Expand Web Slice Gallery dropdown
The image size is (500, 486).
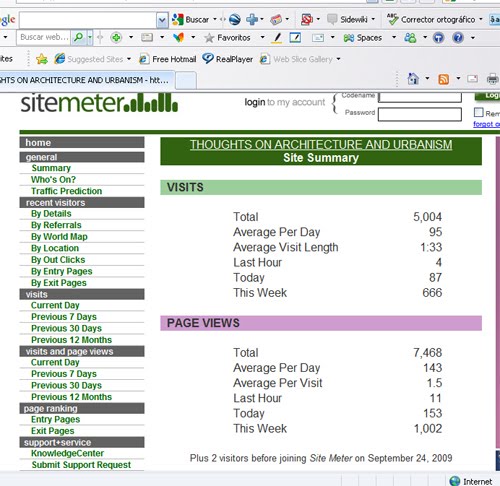click(x=338, y=59)
